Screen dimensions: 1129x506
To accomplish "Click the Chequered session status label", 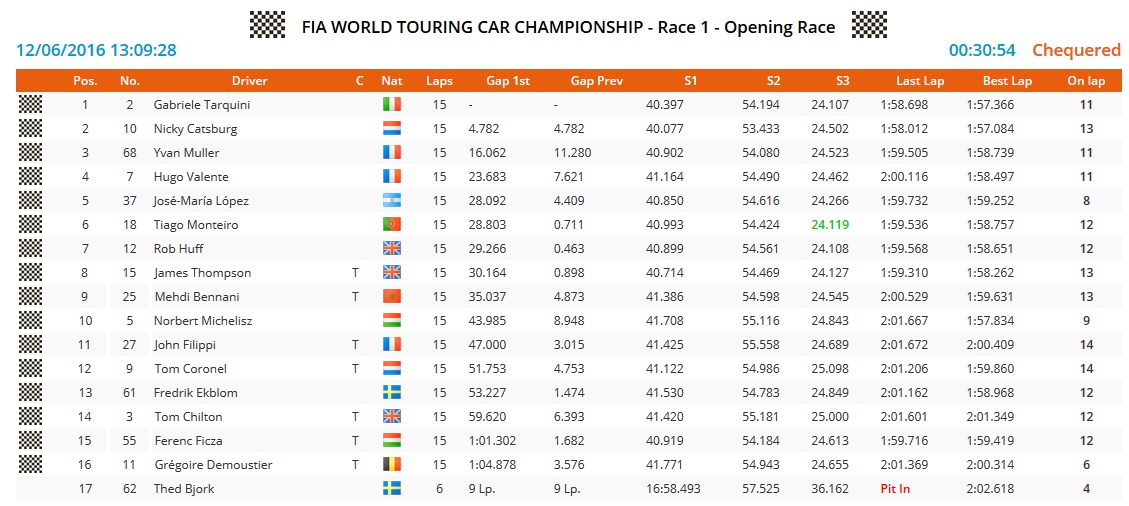I will (1076, 50).
